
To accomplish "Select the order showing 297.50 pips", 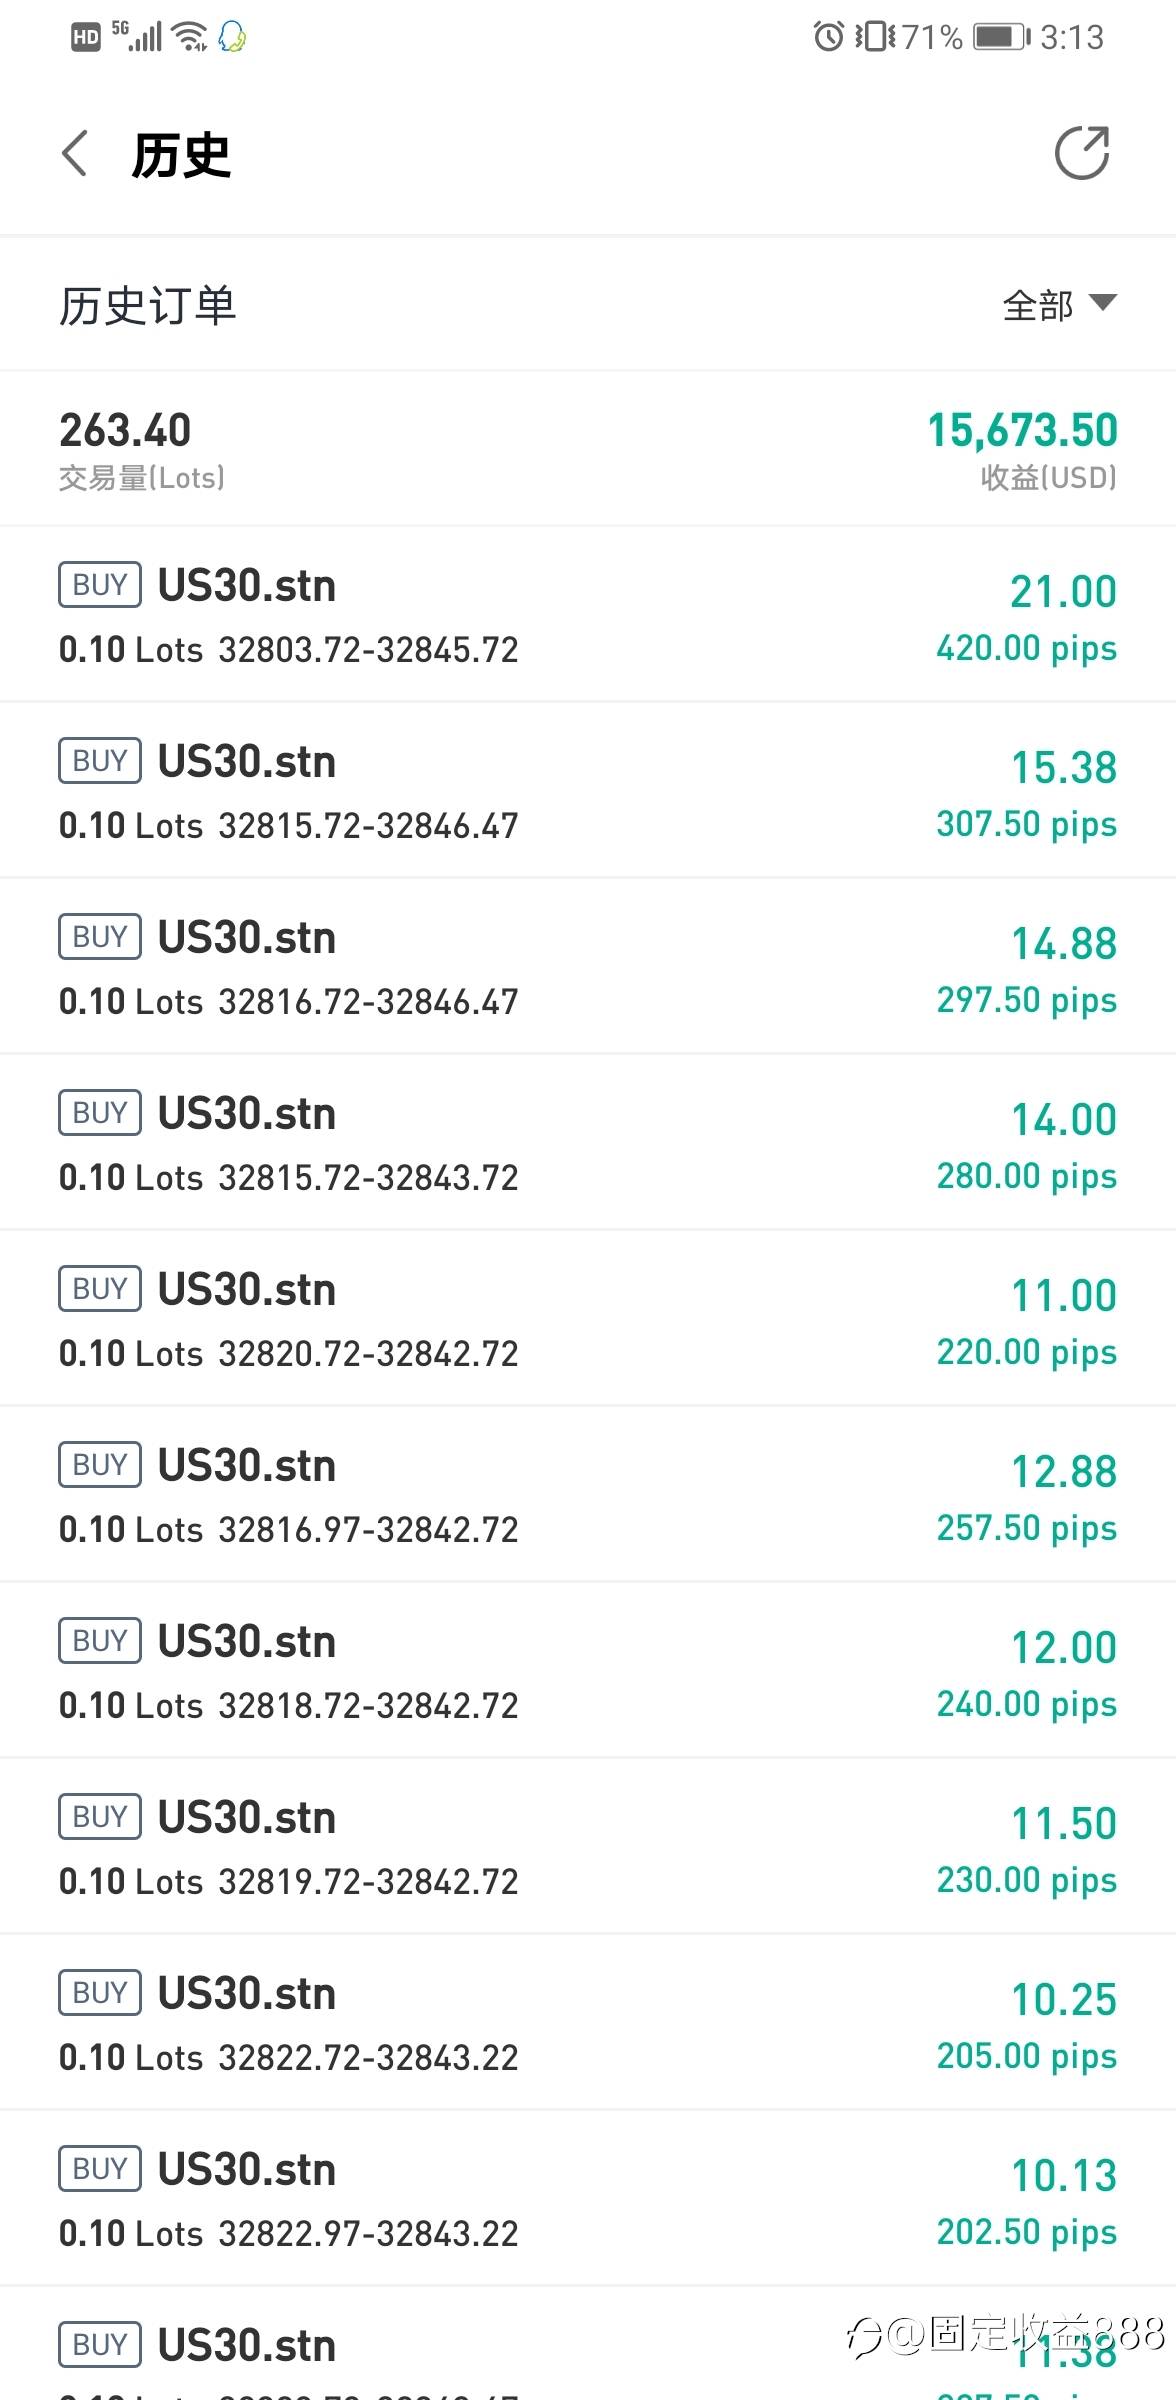I will point(588,967).
